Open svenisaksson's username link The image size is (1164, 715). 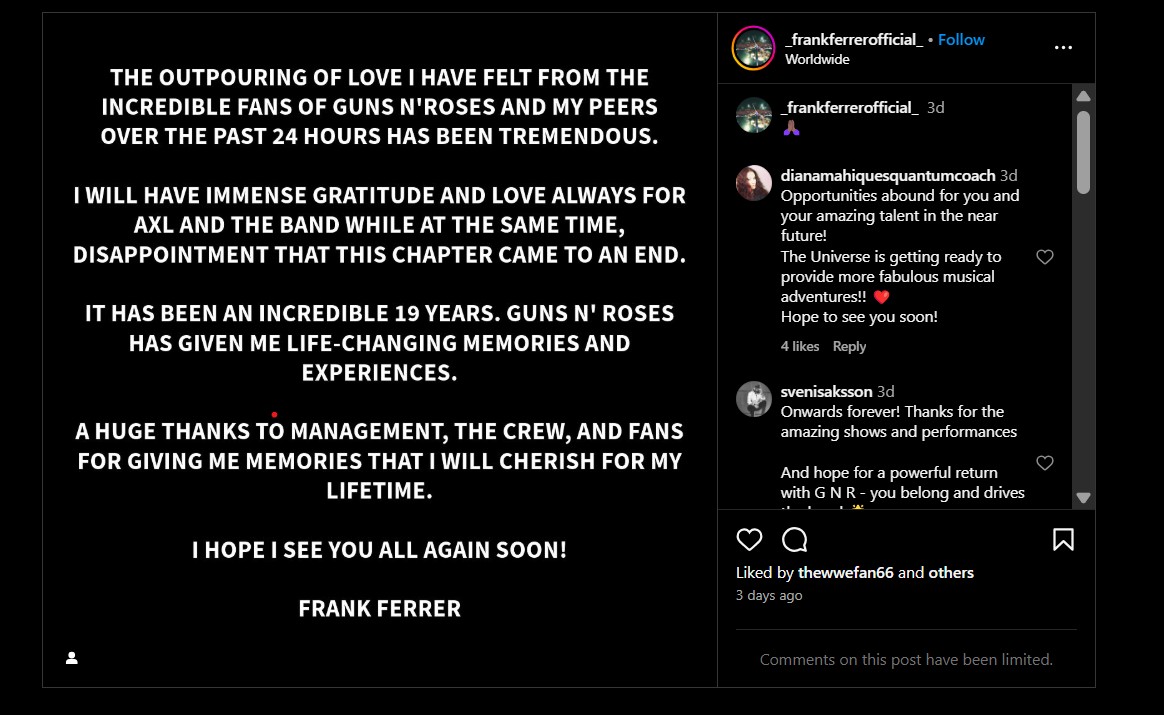[x=826, y=391]
